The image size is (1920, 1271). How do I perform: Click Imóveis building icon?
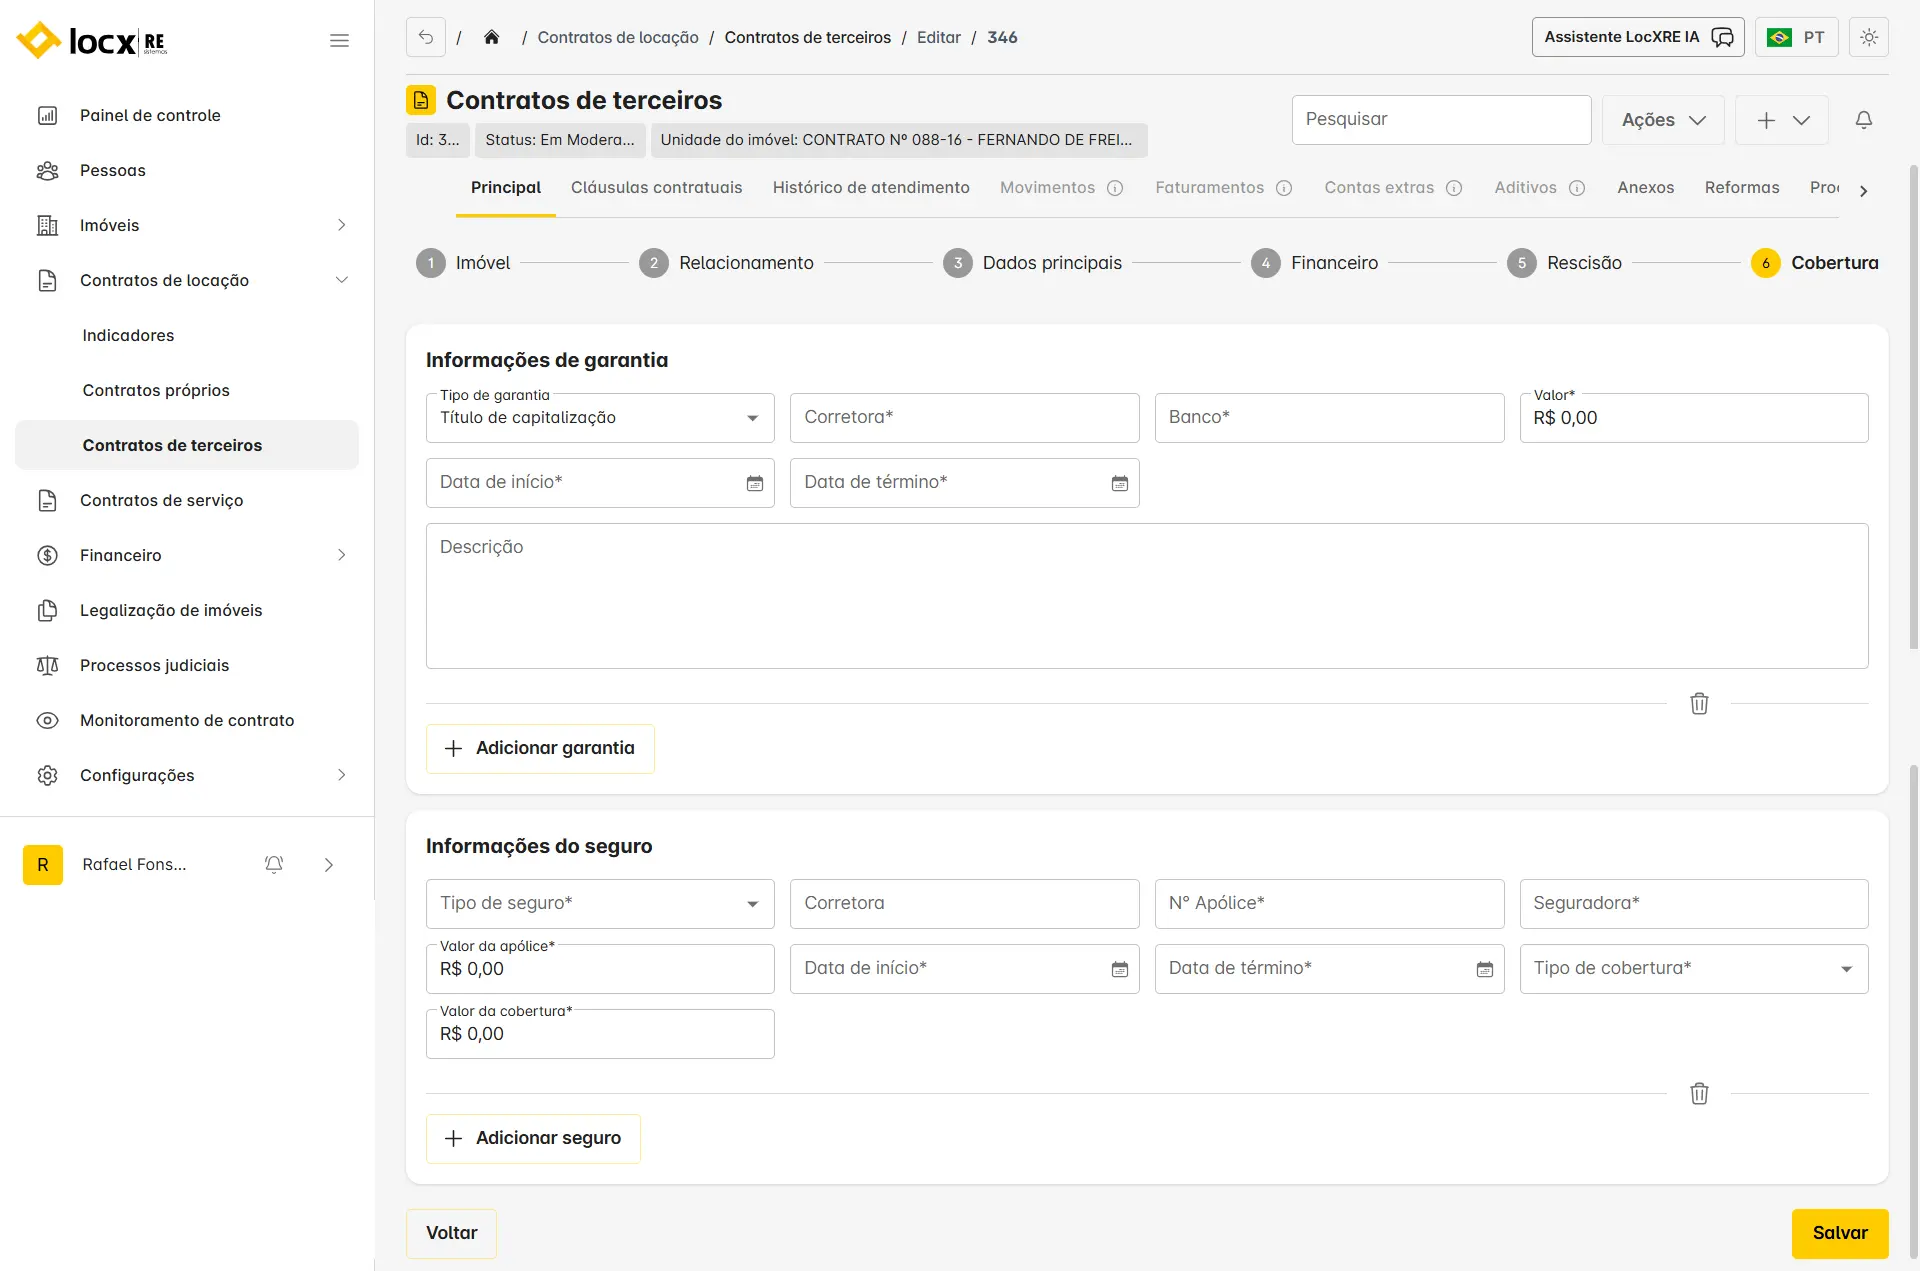pos(47,225)
